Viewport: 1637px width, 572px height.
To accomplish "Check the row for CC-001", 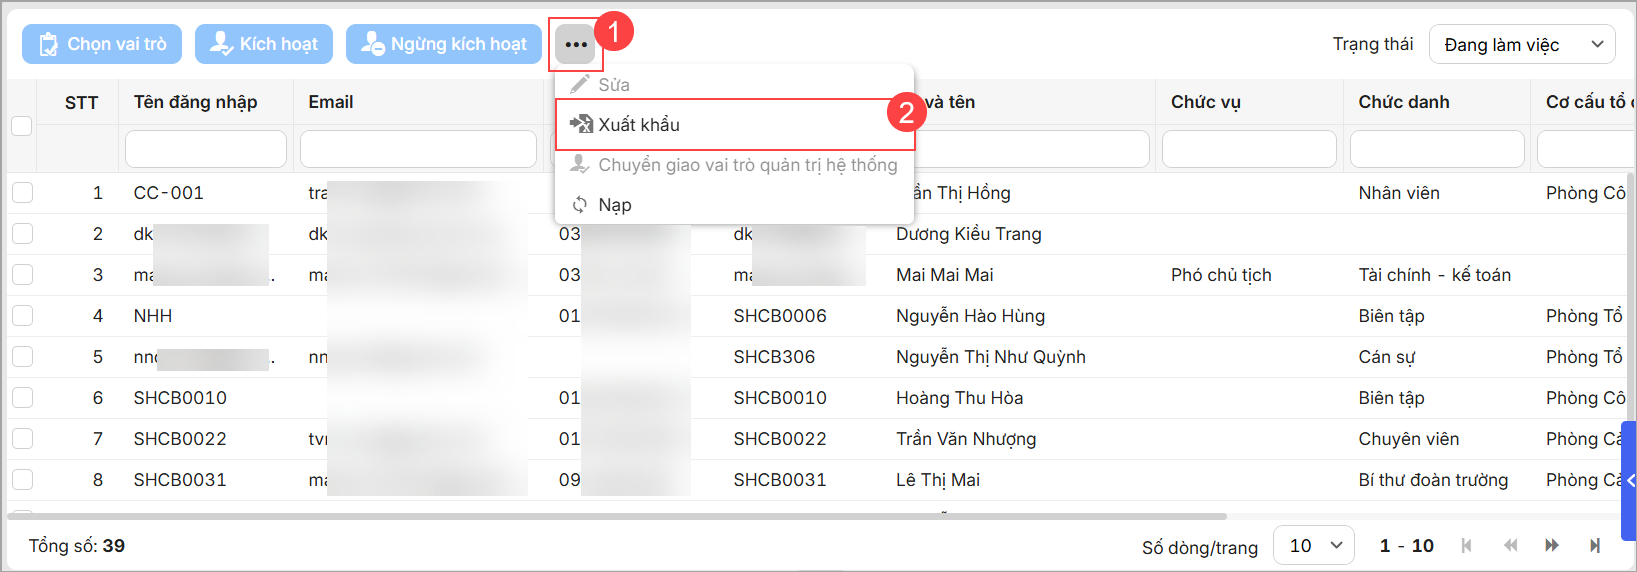I will pyautogui.click(x=23, y=193).
